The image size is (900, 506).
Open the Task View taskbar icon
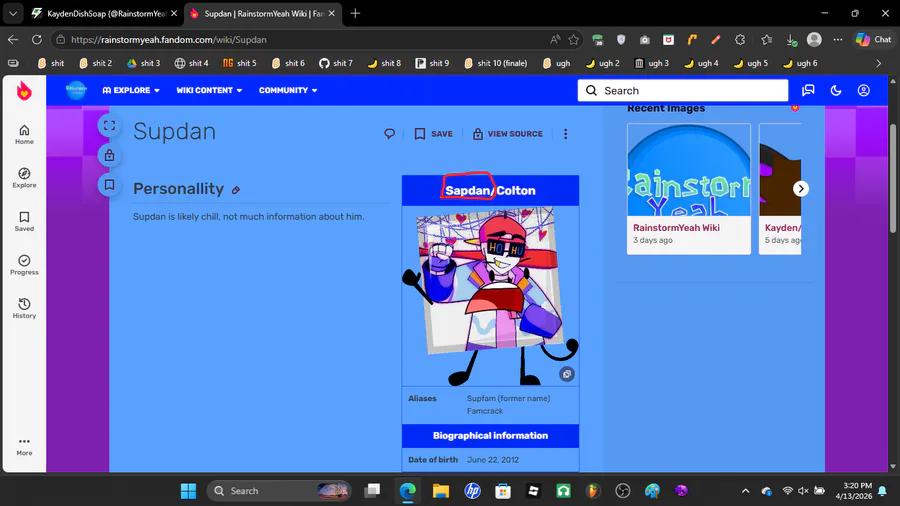(x=373, y=491)
